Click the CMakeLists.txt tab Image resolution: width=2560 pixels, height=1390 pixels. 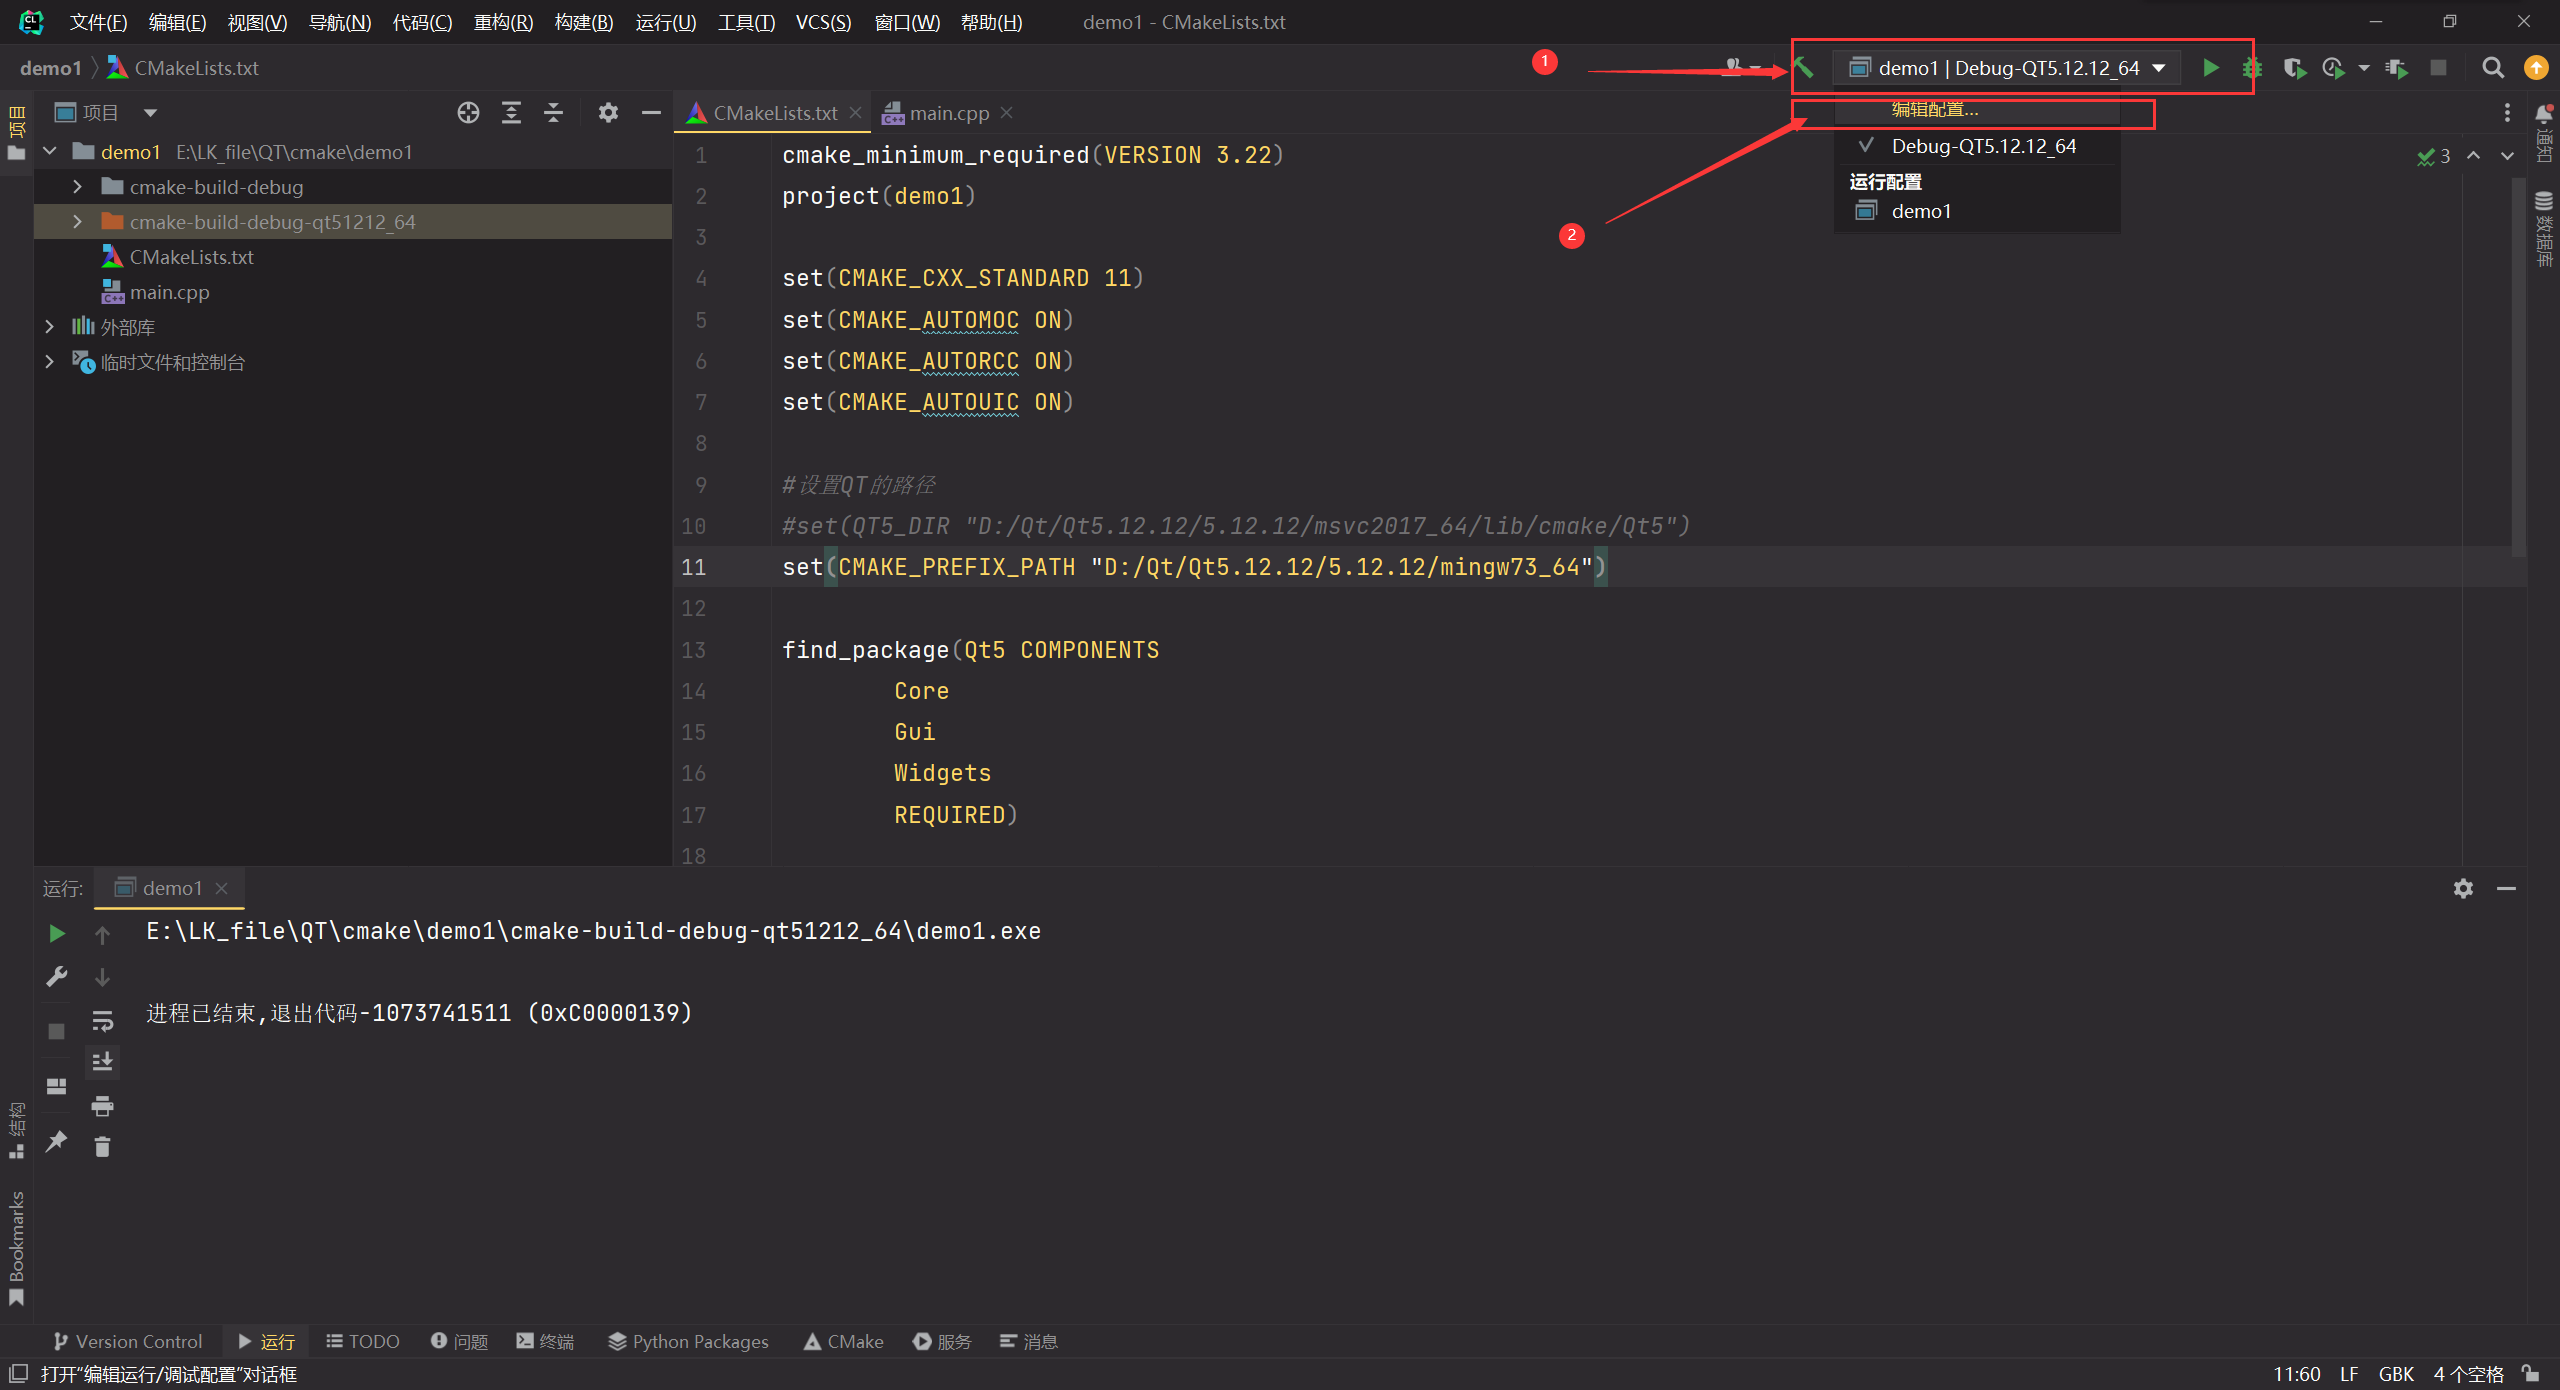pos(767,111)
